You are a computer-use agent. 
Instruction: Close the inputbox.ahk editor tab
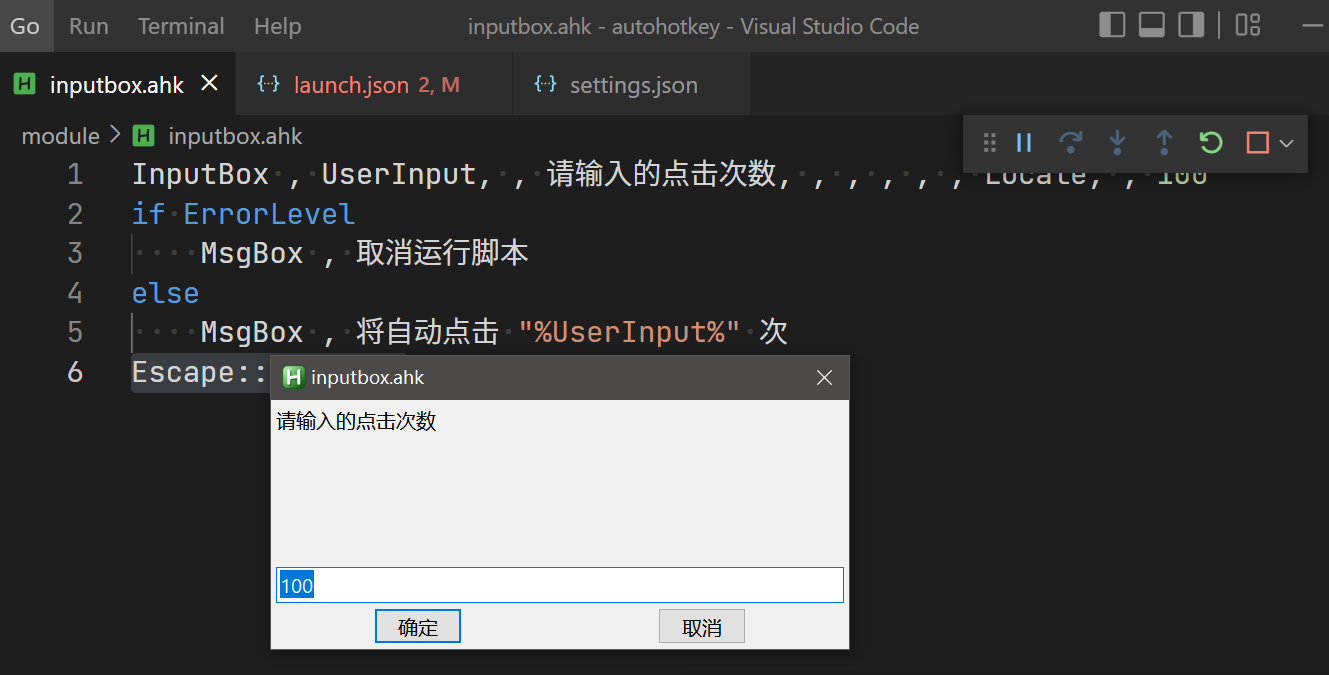(x=208, y=84)
